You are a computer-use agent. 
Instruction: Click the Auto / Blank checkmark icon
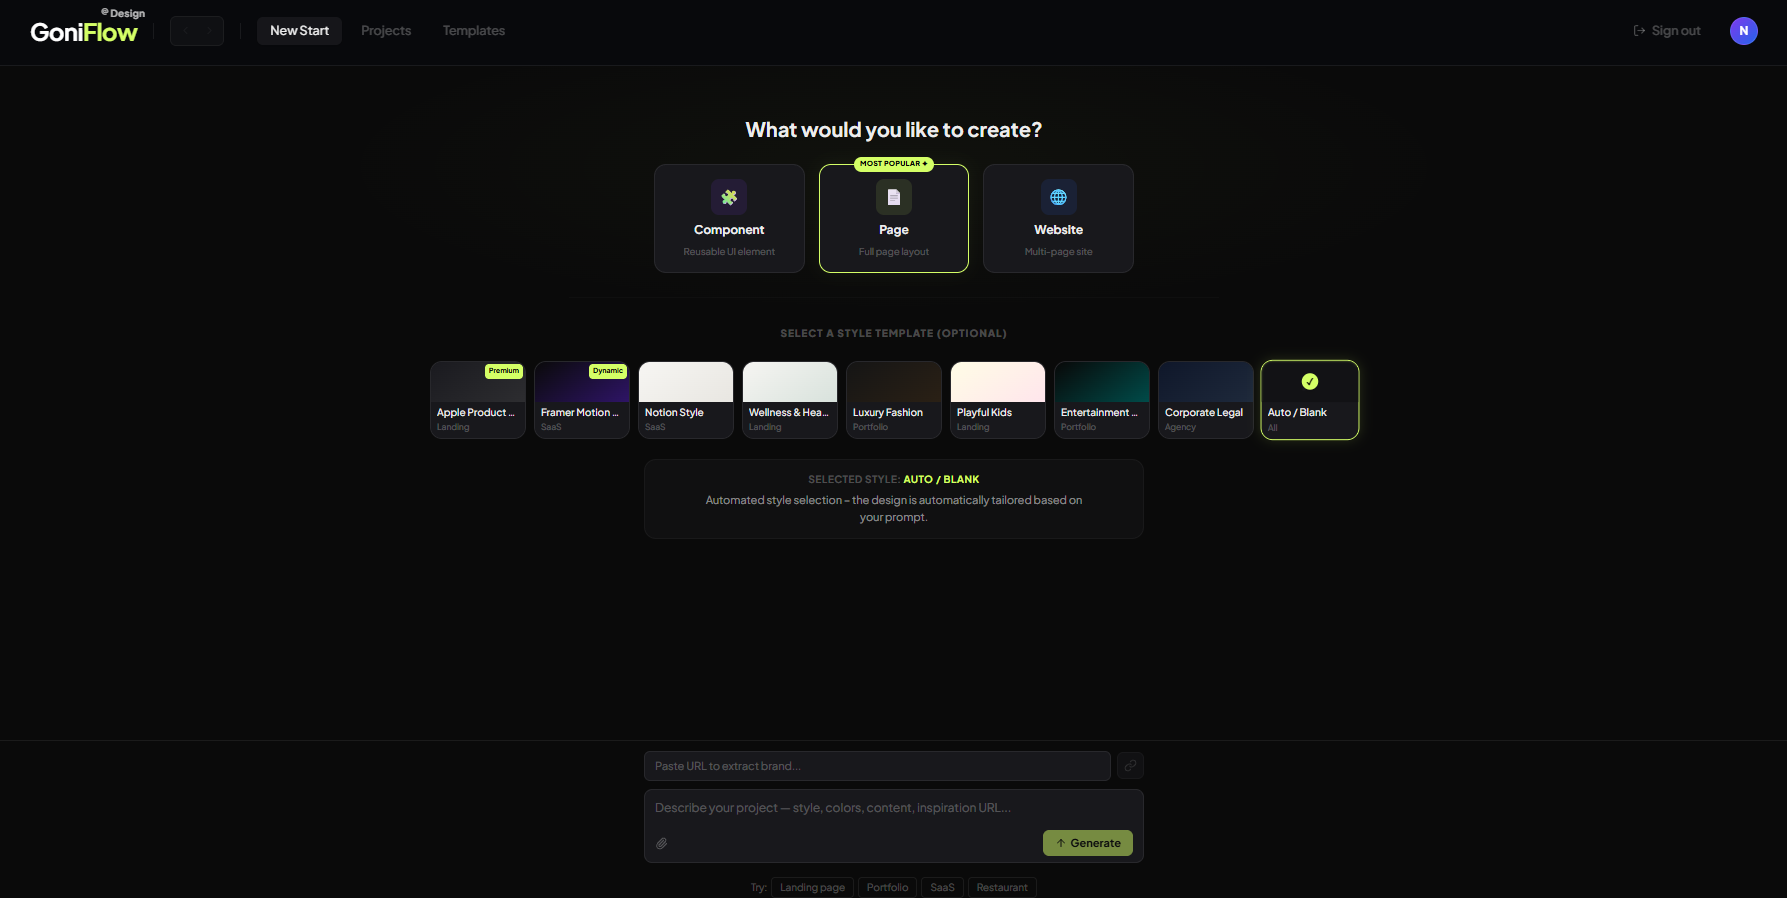[x=1310, y=381]
